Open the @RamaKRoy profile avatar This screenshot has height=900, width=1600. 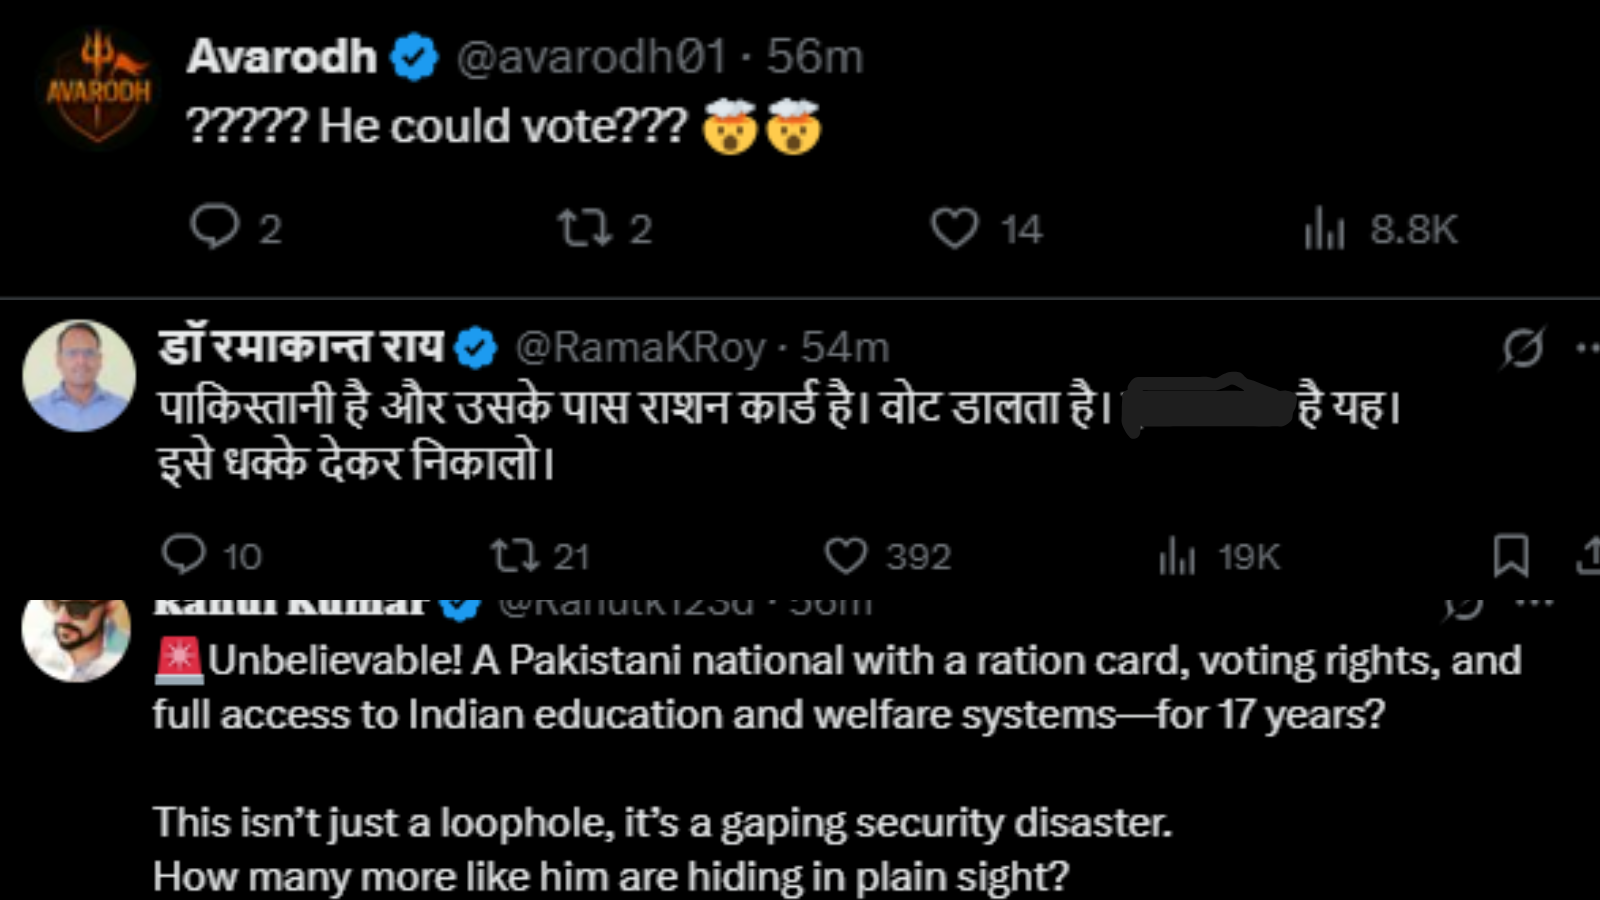pyautogui.click(x=79, y=376)
